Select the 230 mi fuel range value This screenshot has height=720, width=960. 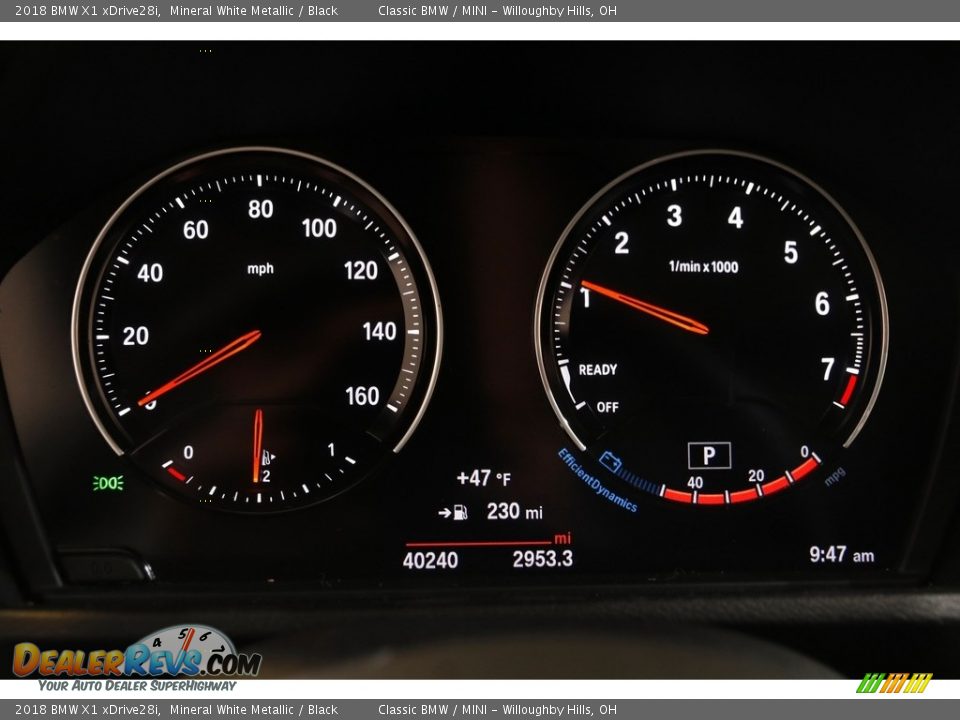click(514, 511)
